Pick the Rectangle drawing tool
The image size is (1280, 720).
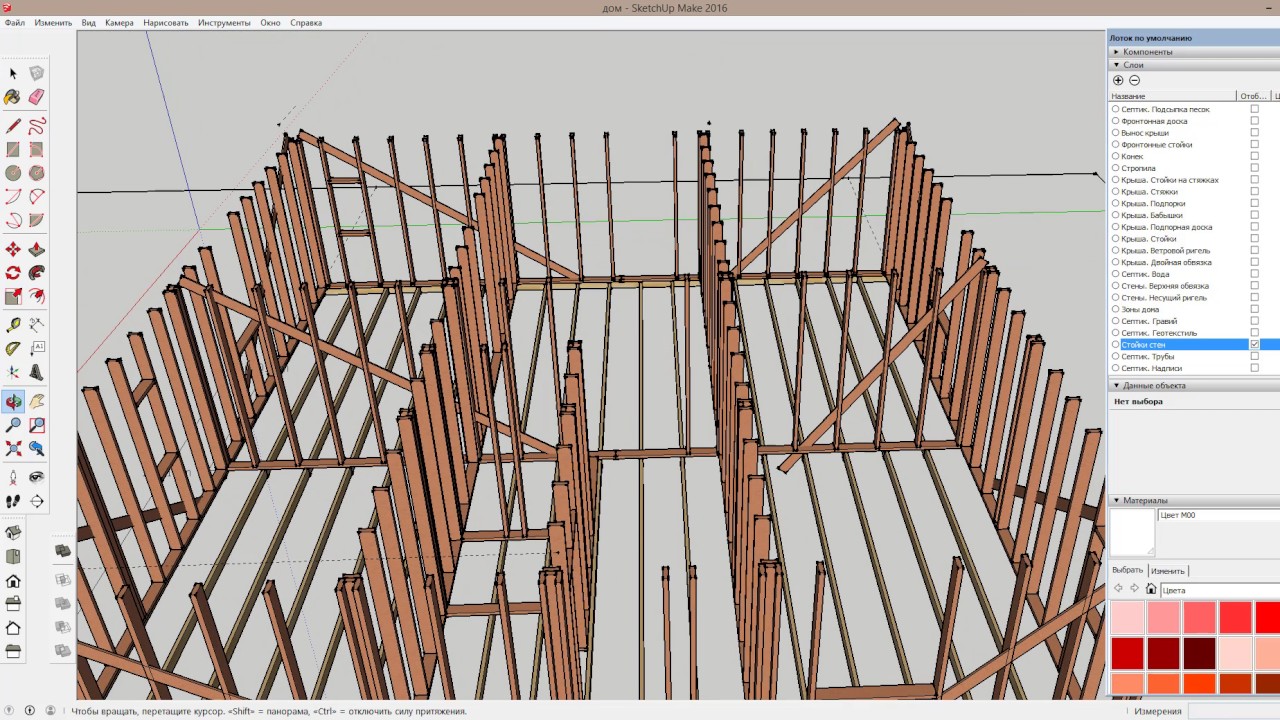[13, 150]
